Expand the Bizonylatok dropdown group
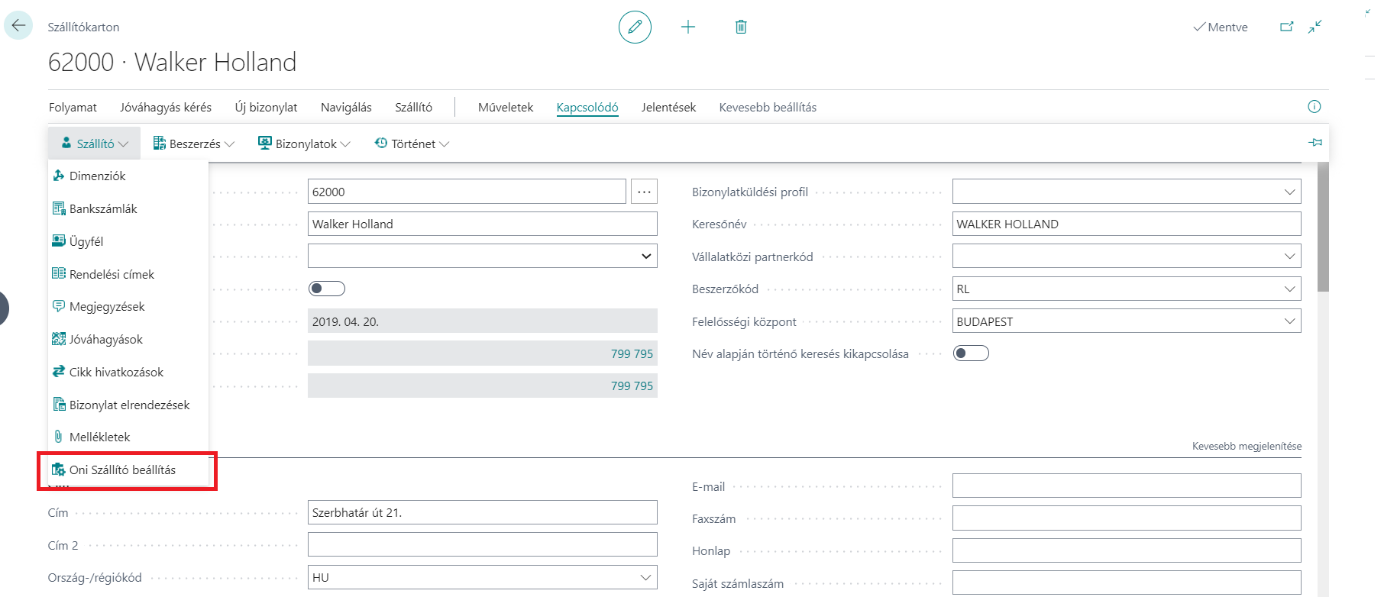The height and width of the screenshot is (597, 1384). [304, 144]
